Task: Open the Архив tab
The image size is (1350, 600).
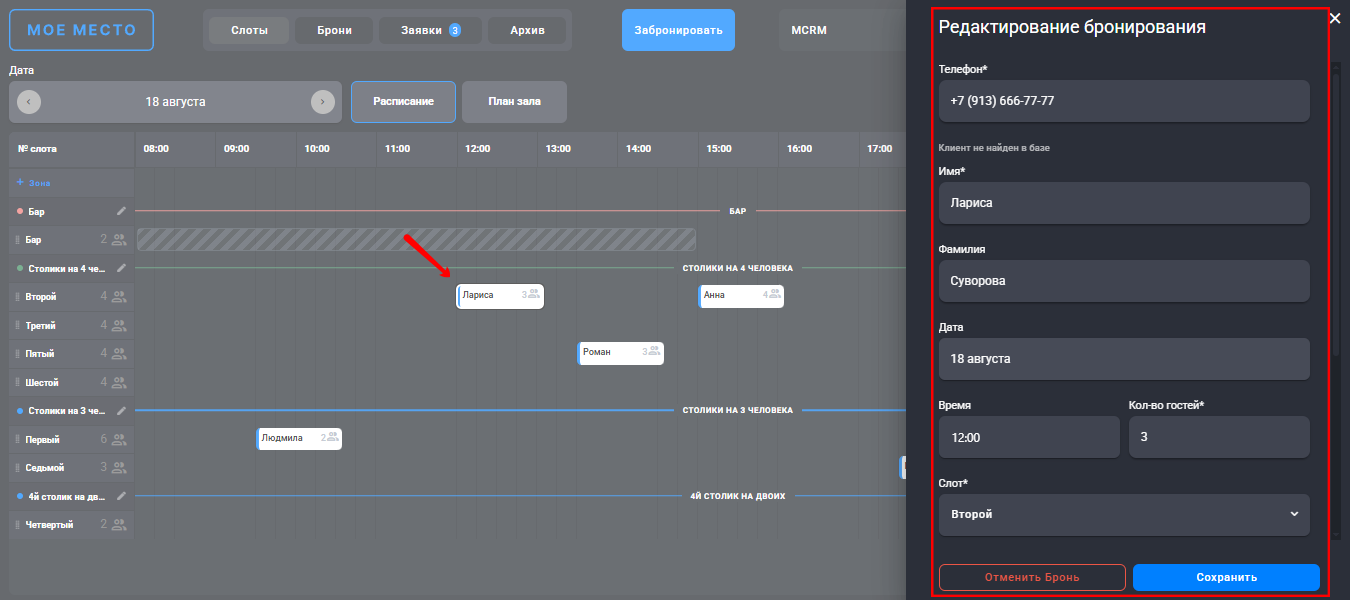Action: point(527,30)
